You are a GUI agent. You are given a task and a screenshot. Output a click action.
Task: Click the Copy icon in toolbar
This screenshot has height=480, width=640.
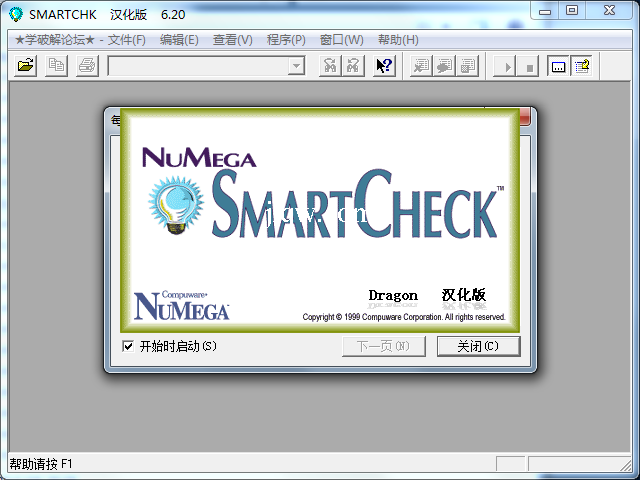coord(56,66)
